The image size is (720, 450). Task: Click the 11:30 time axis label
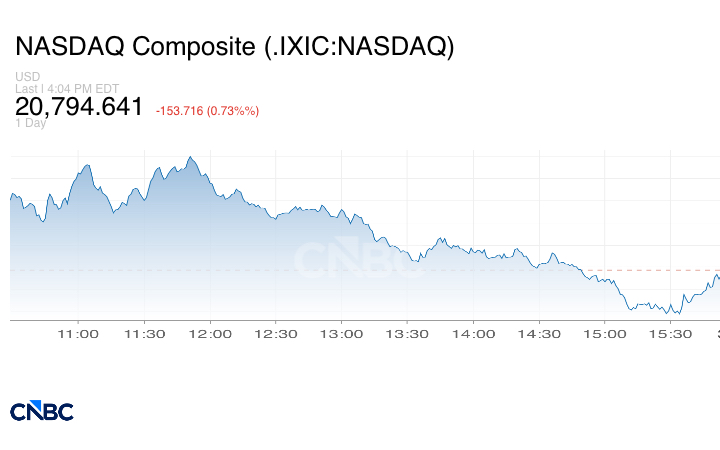(146, 334)
